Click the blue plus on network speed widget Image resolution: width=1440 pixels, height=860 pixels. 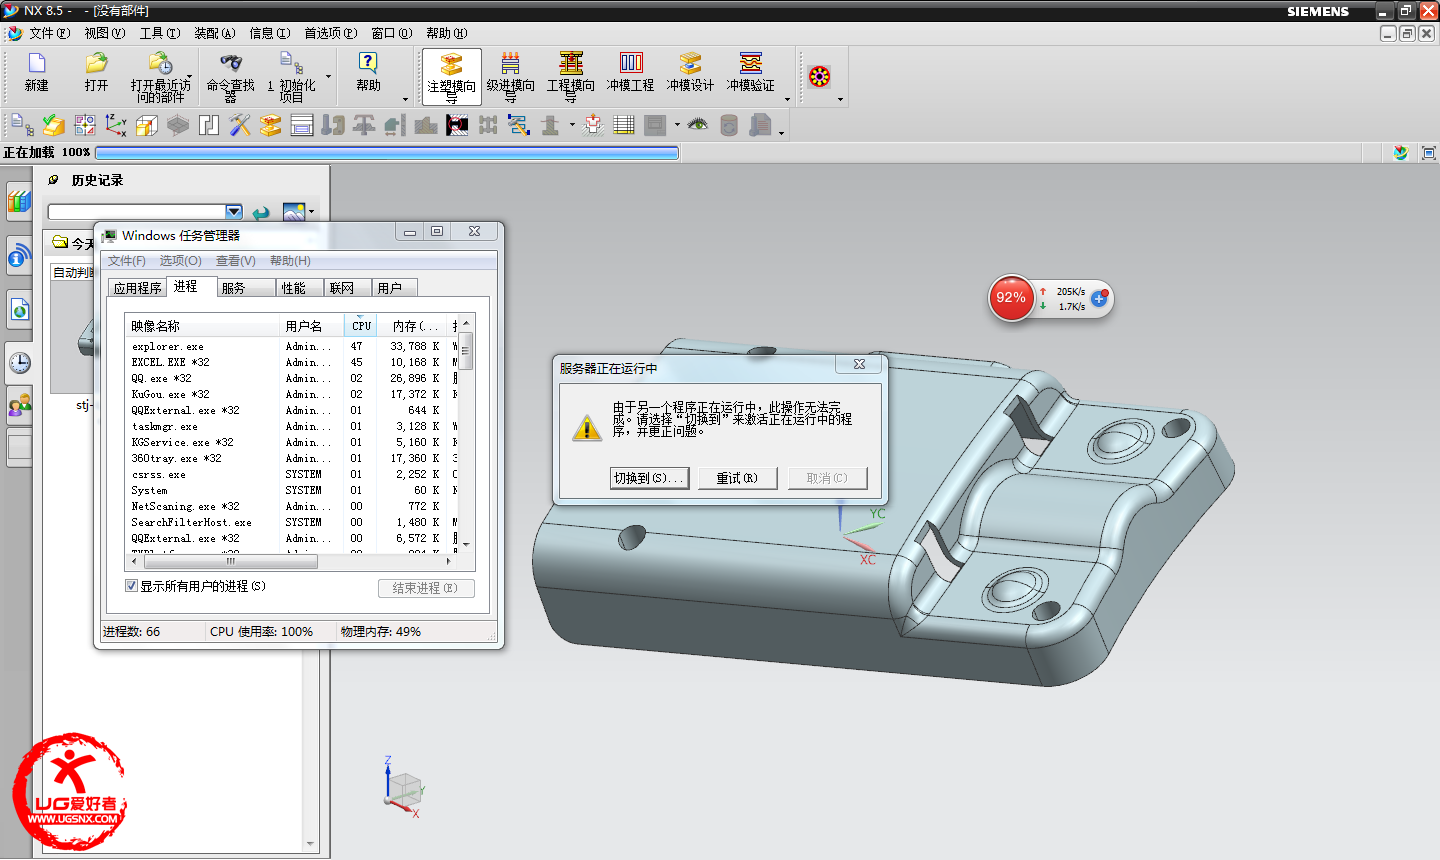(x=1099, y=298)
